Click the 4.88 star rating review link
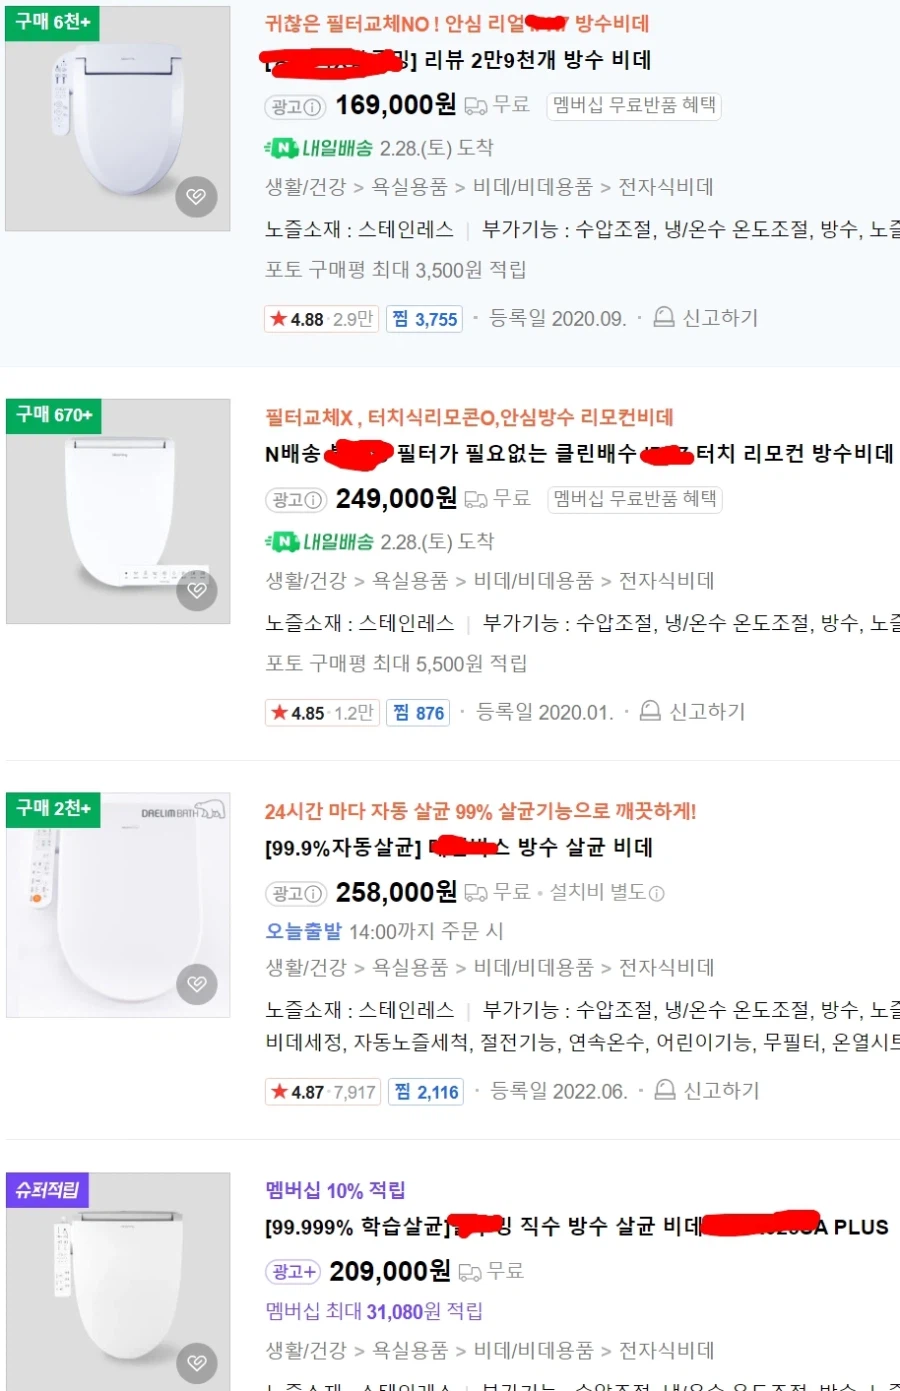900x1391 pixels. 321,318
